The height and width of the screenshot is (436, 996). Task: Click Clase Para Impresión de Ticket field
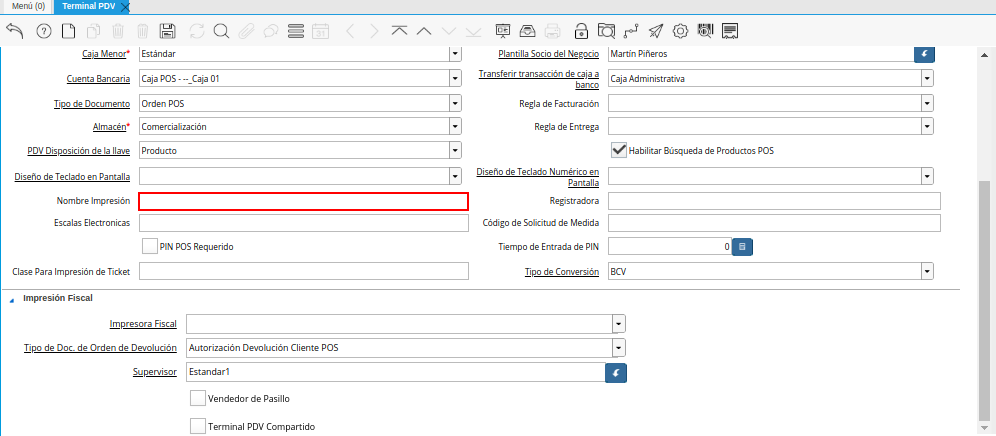[304, 271]
